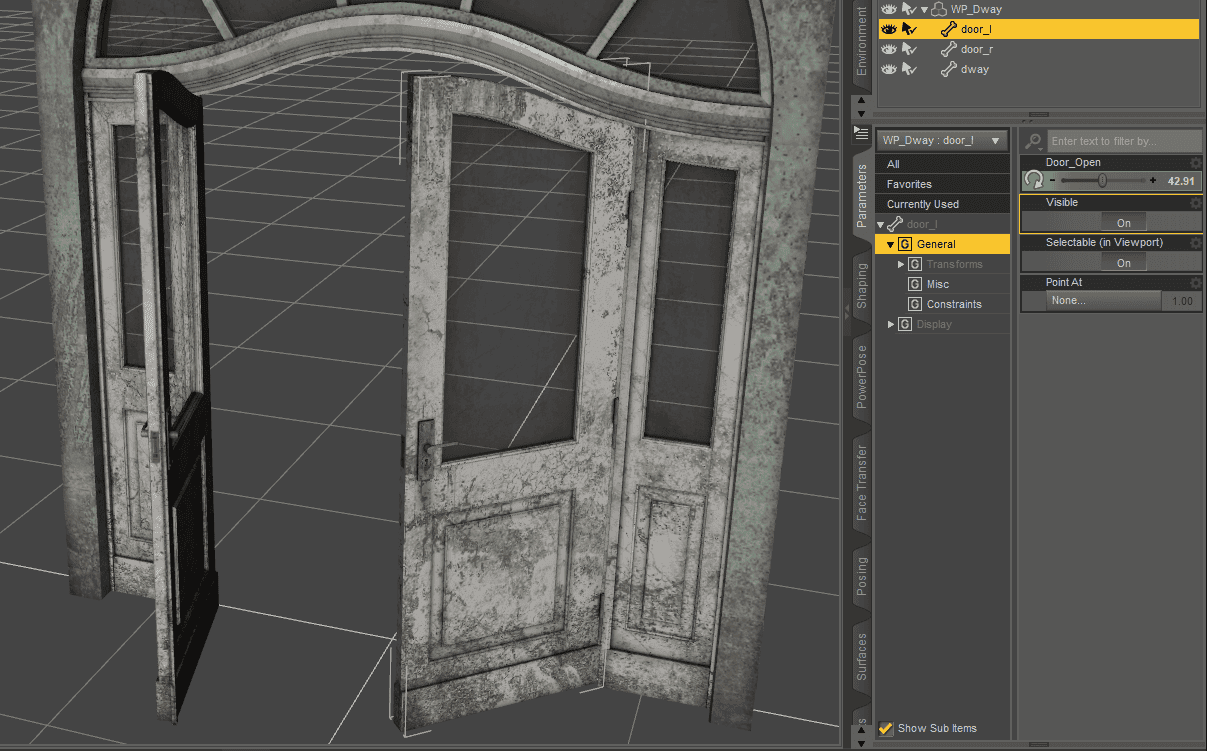Turn off Selectable (in Viewport)
1207x751 pixels.
1124,261
